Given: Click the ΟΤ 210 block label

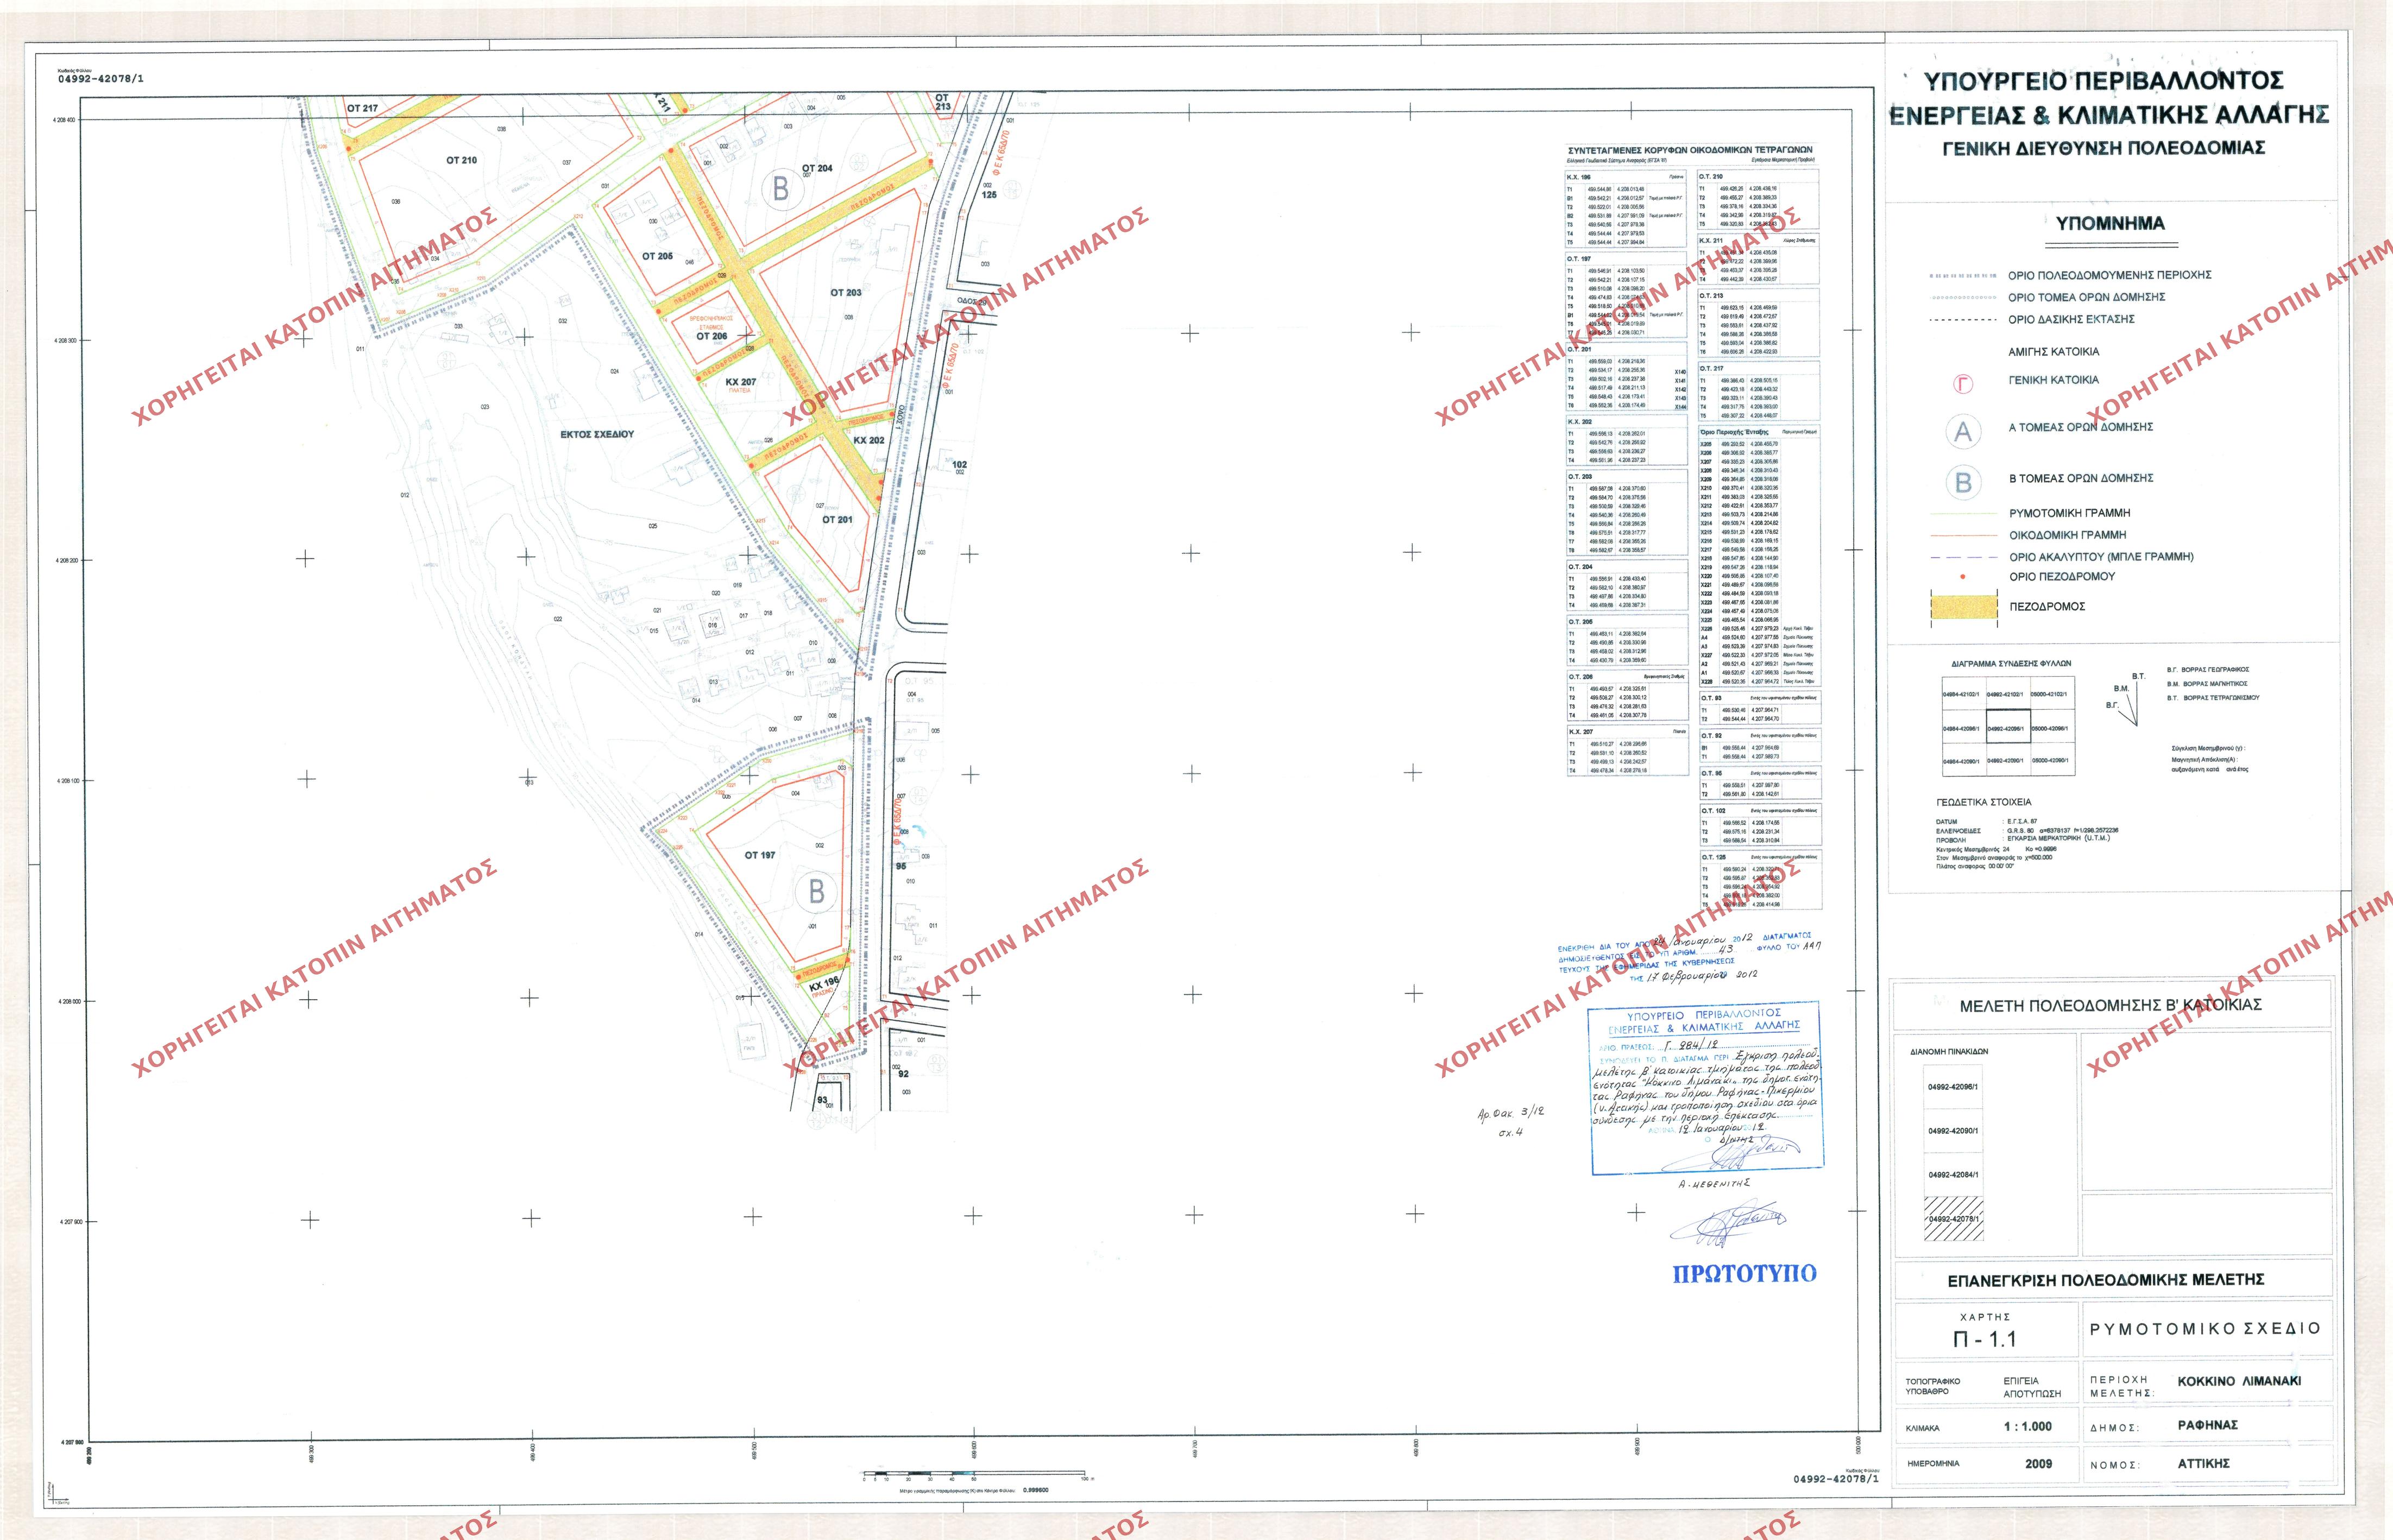Looking at the screenshot, I should pyautogui.click(x=461, y=160).
